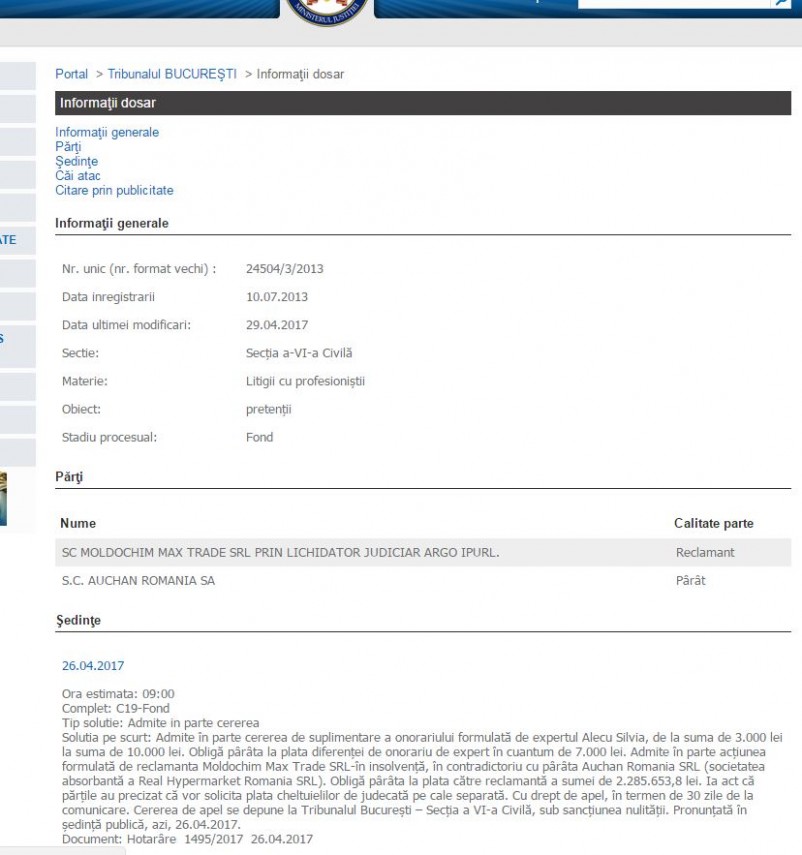Click the sidebar thumbnail image

click(x=3, y=498)
